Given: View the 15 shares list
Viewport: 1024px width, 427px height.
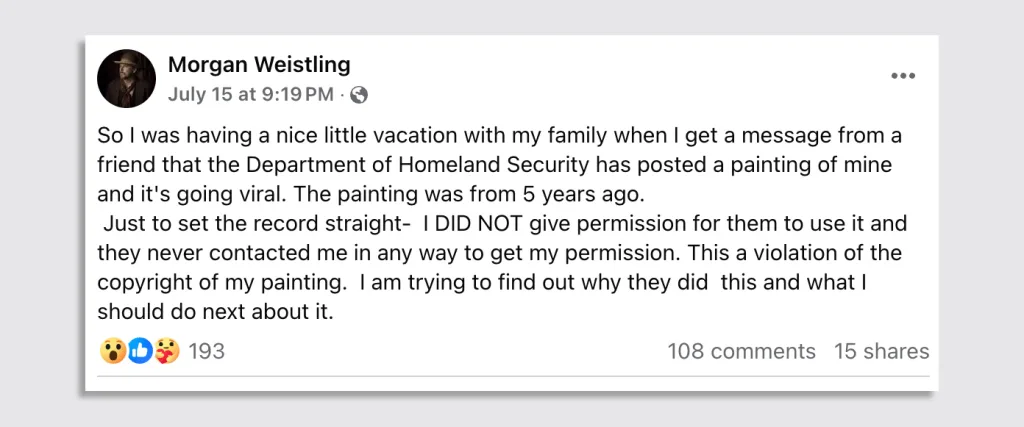Looking at the screenshot, I should point(882,351).
